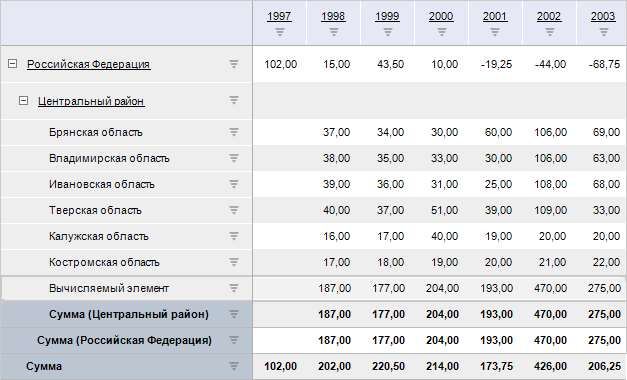Click filter icon on the bottom Сумма row

click(234, 366)
